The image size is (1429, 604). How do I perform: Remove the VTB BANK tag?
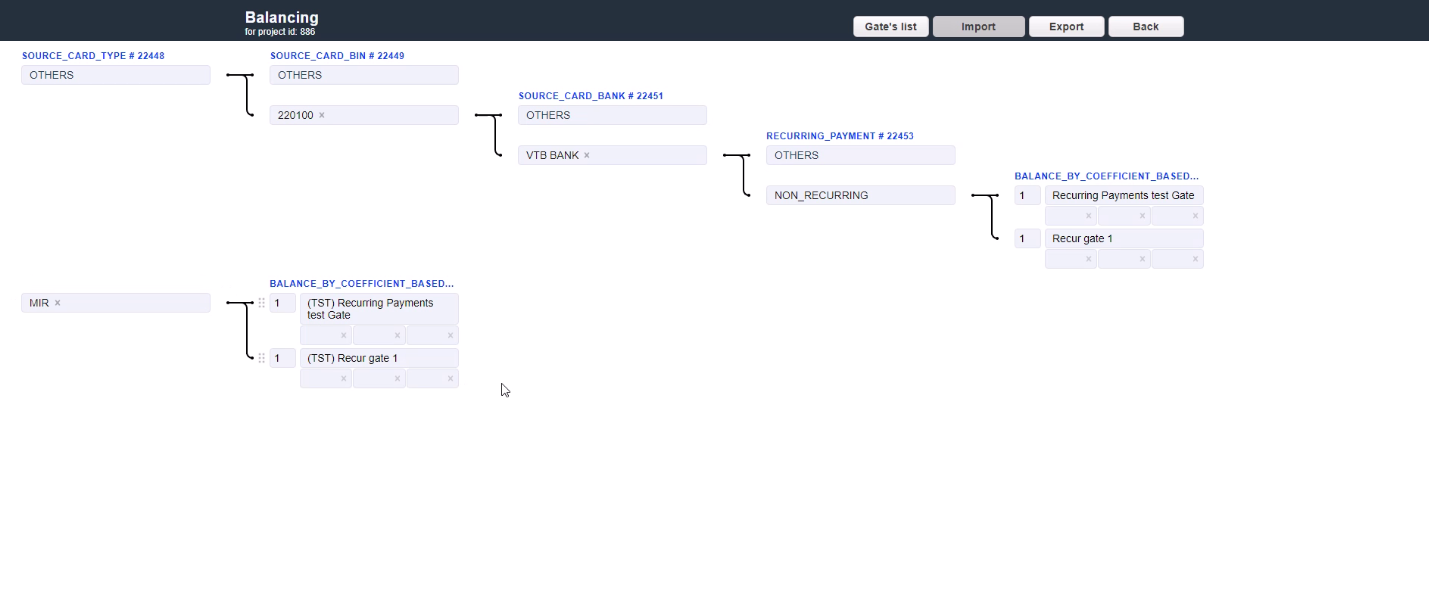tap(587, 156)
